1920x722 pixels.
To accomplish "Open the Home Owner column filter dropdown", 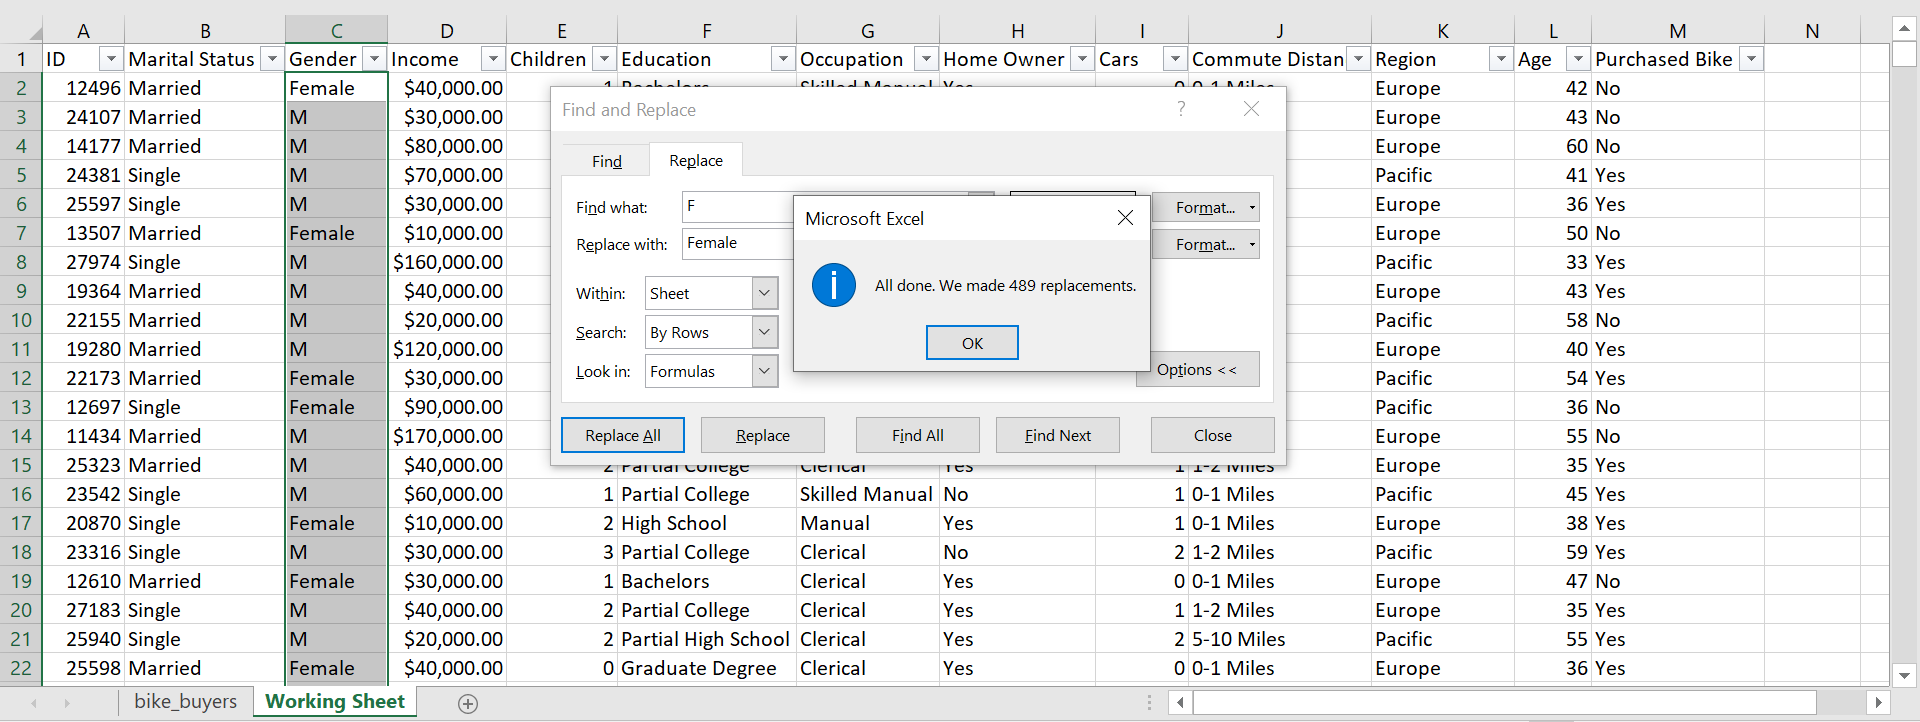I will coord(1082,59).
